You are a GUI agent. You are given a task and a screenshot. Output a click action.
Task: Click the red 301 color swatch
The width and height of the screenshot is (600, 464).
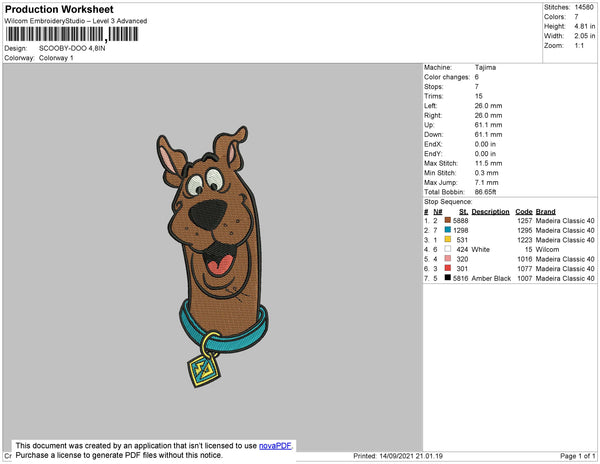pyautogui.click(x=448, y=268)
